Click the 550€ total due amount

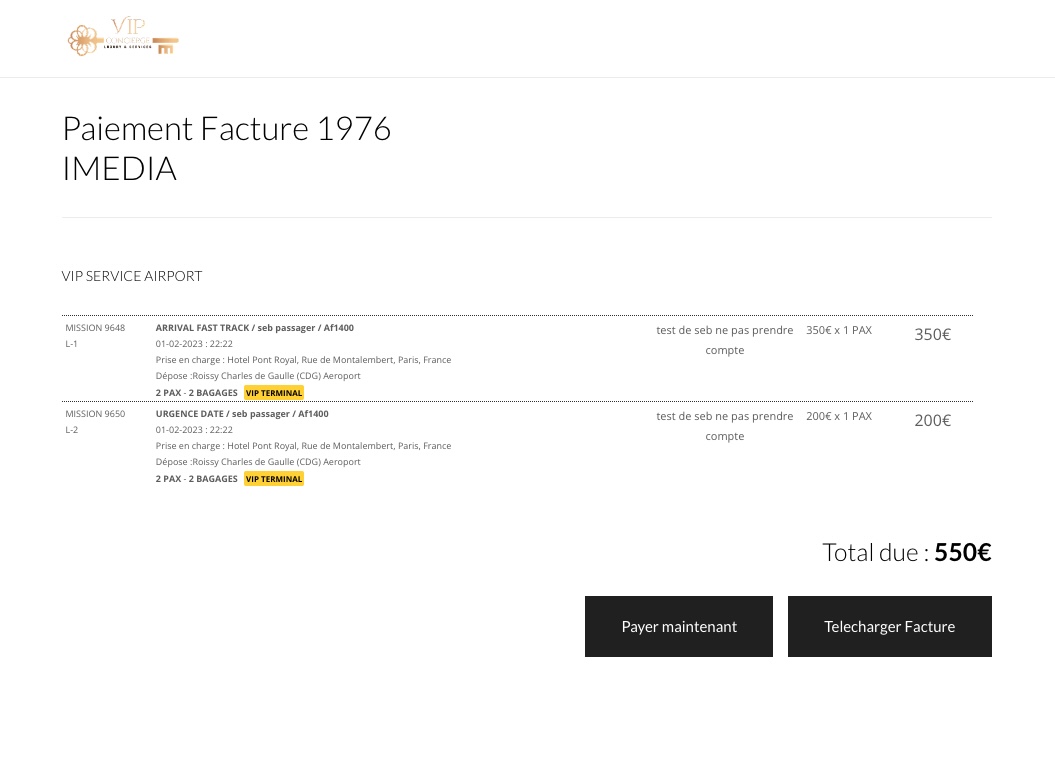pos(962,552)
